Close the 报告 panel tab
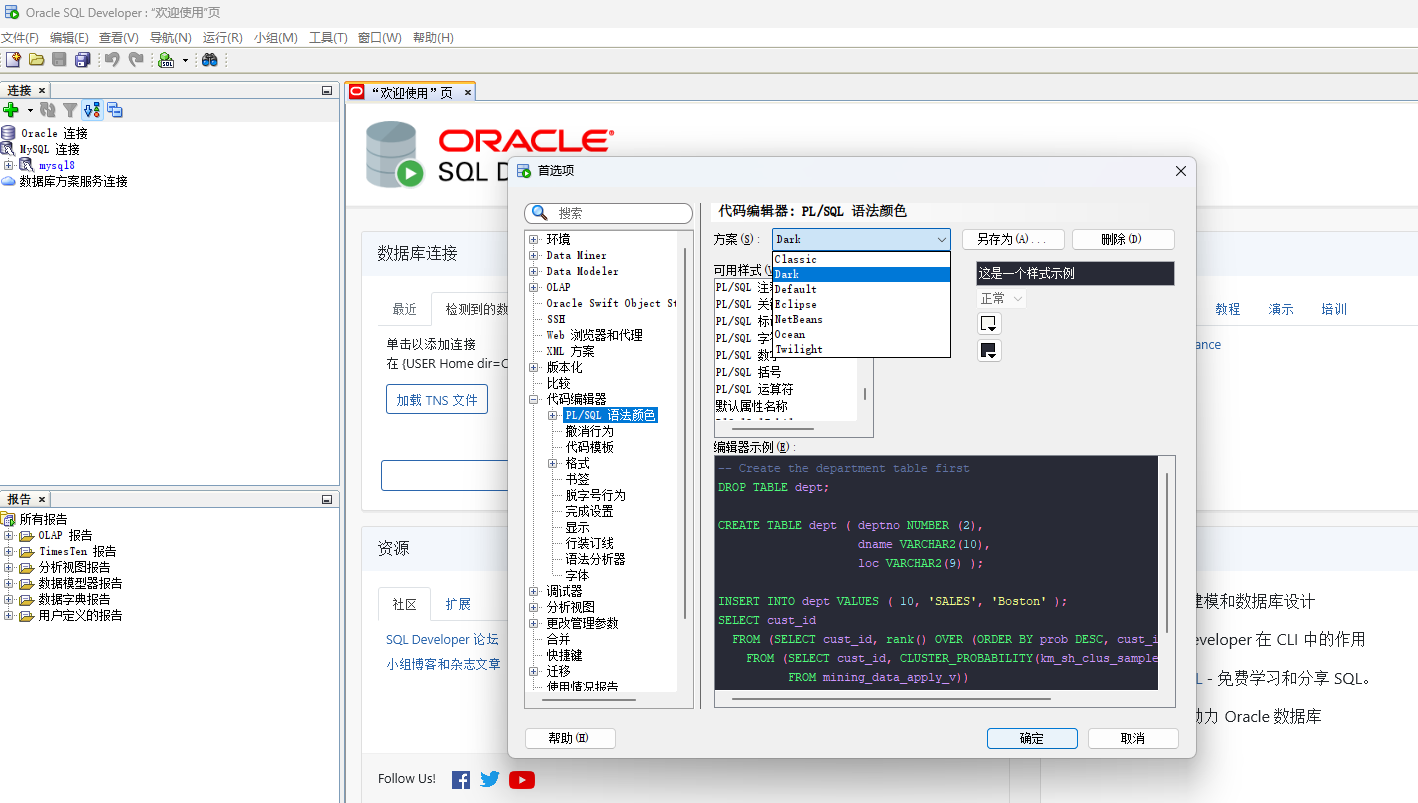Image resolution: width=1418 pixels, height=803 pixels. (42, 499)
